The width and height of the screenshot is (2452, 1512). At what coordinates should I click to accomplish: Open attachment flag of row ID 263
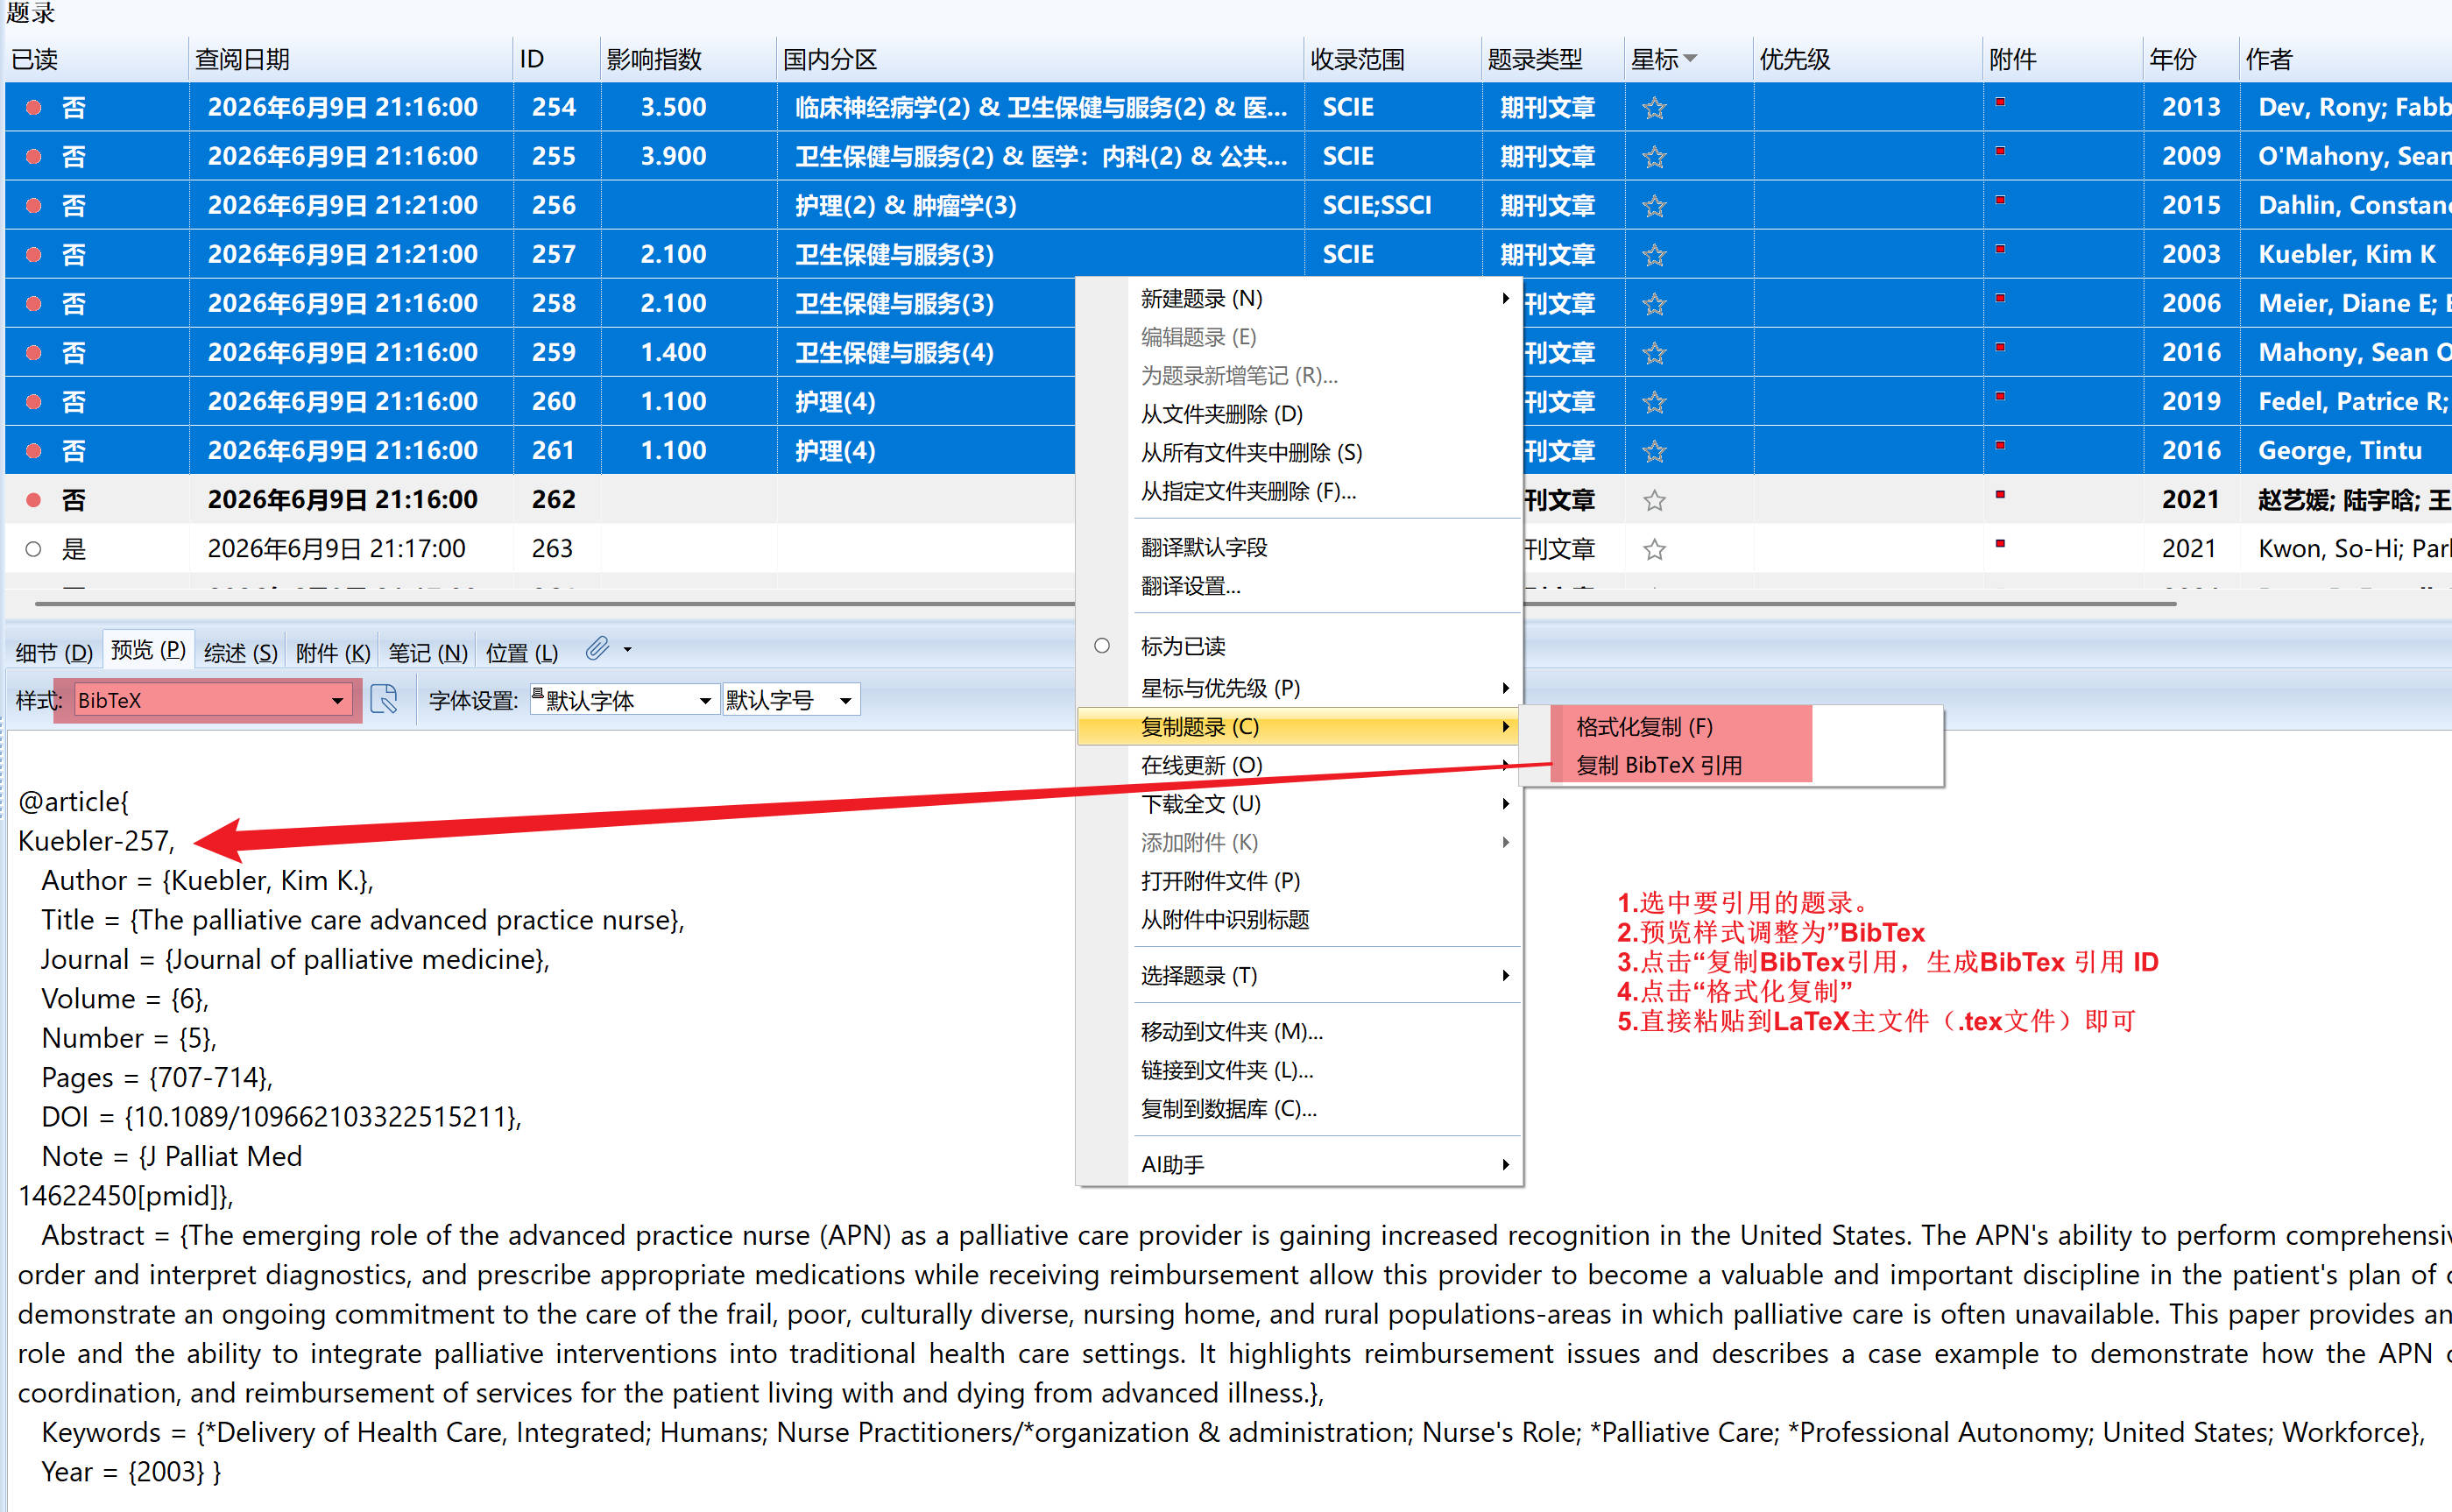[x=2000, y=543]
